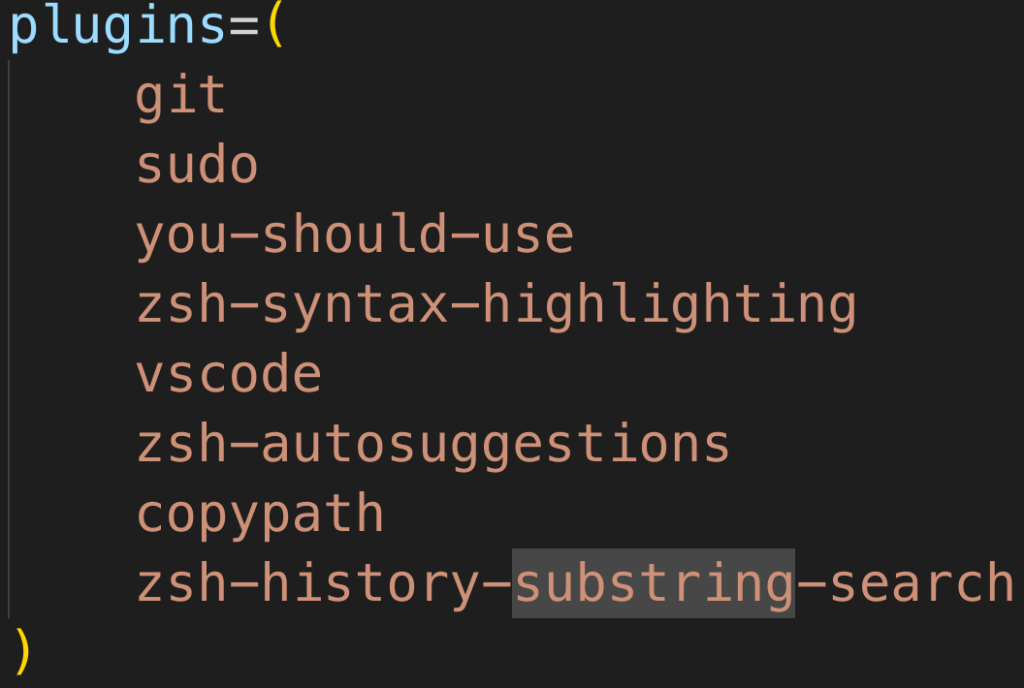Place cursor on the equals sign
This screenshot has height=688, width=1024.
[x=244, y=27]
